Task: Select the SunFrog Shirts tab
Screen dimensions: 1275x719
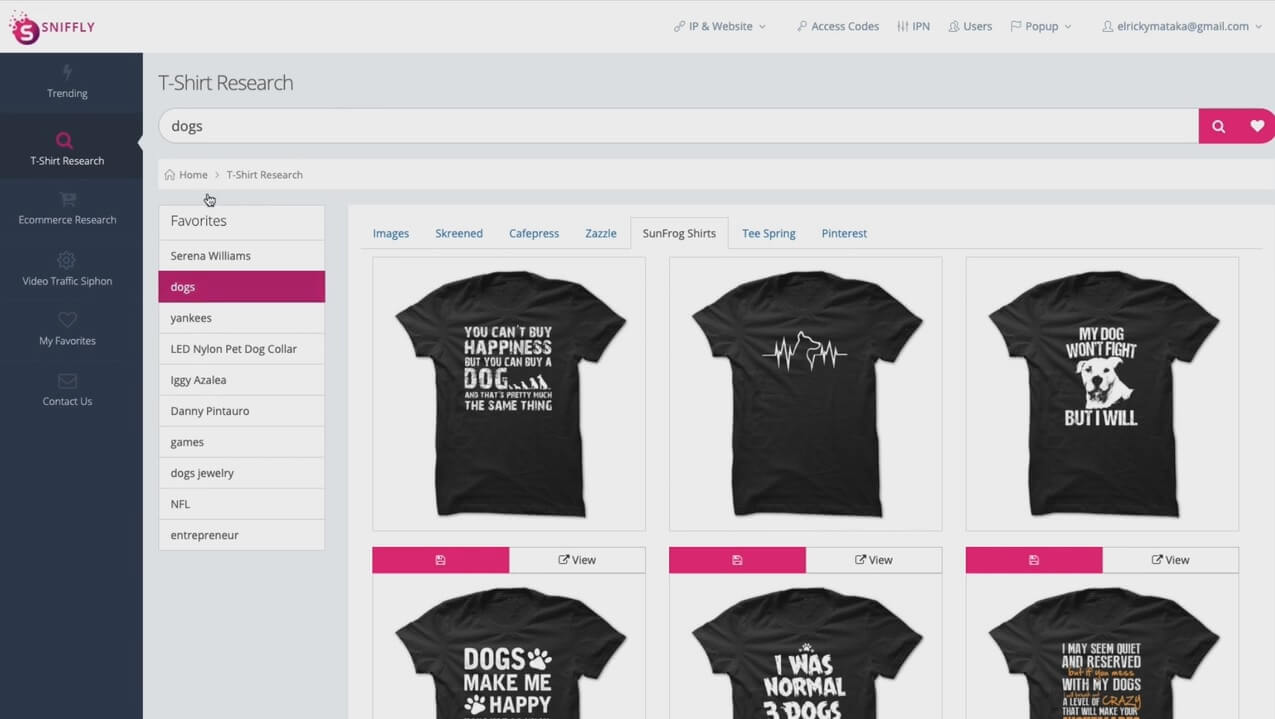Action: 679,233
